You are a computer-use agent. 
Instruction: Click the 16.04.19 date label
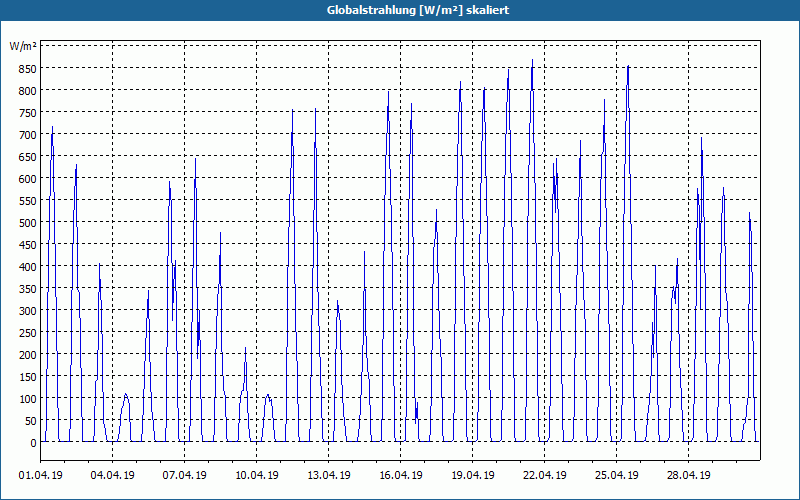coord(401,476)
